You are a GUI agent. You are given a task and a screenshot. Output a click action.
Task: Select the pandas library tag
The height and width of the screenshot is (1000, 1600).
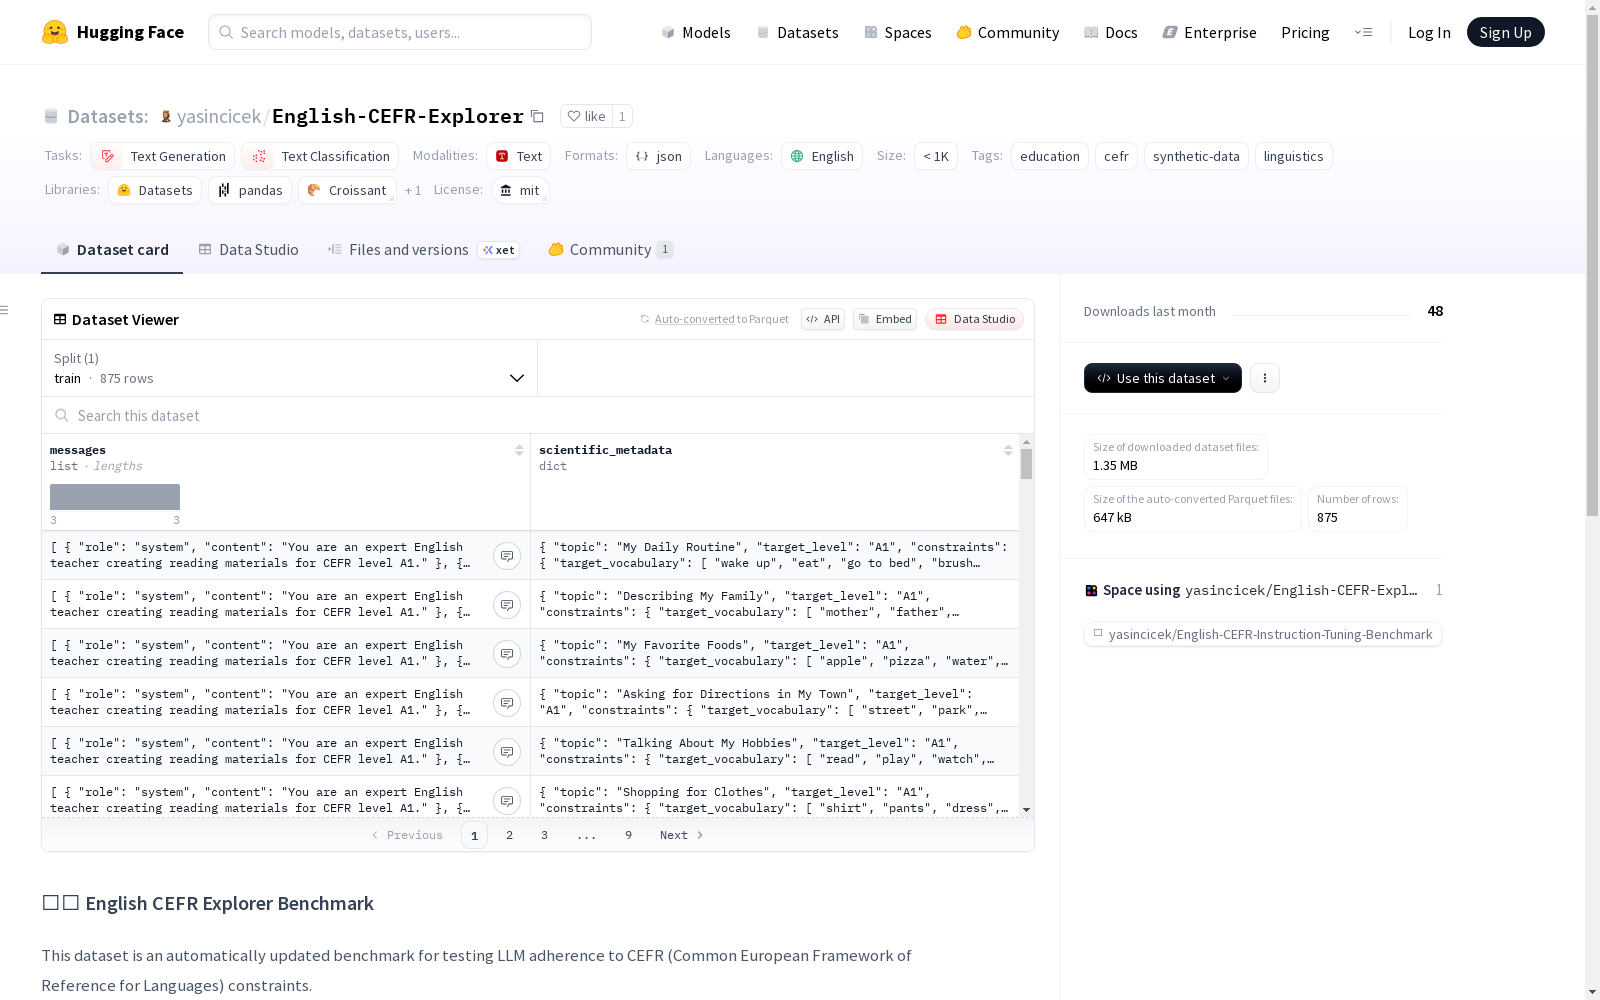250,190
